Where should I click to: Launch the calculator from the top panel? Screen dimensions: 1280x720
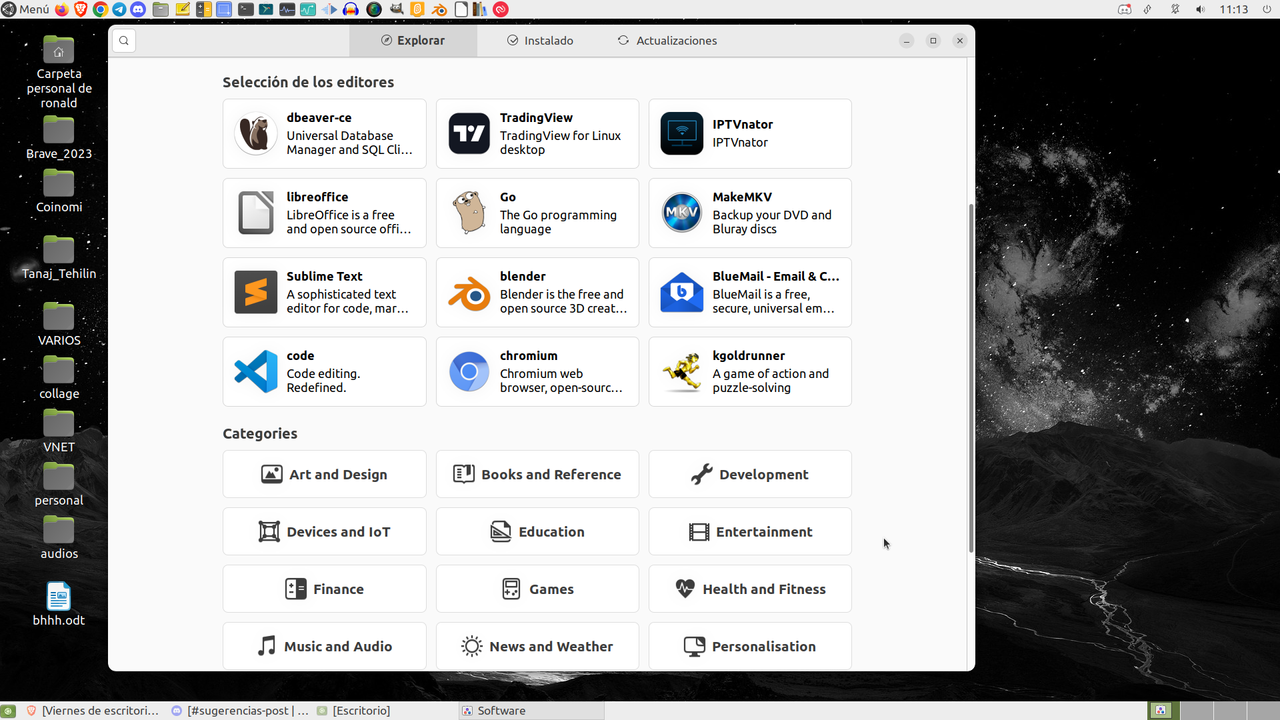pos(203,9)
